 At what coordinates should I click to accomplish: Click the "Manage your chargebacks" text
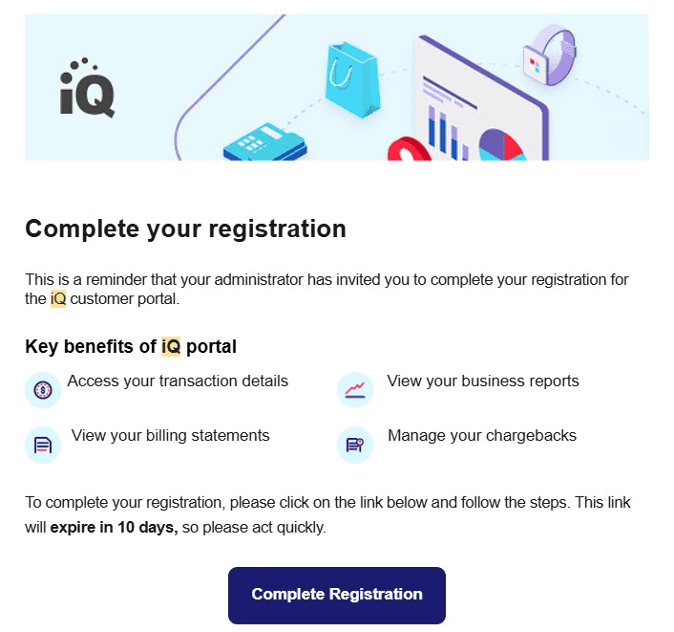click(482, 435)
